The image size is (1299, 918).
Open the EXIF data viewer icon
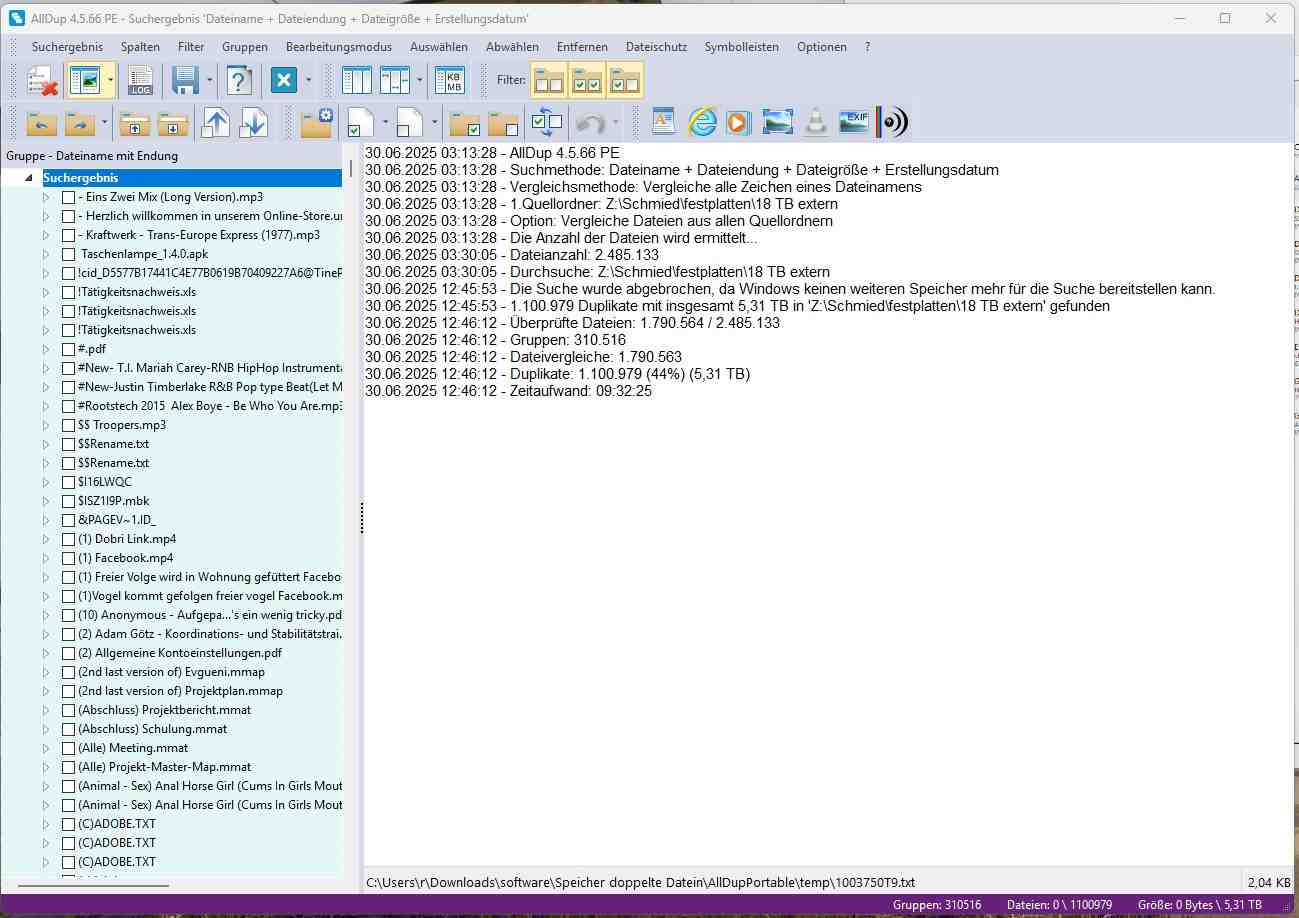pyautogui.click(x=853, y=122)
